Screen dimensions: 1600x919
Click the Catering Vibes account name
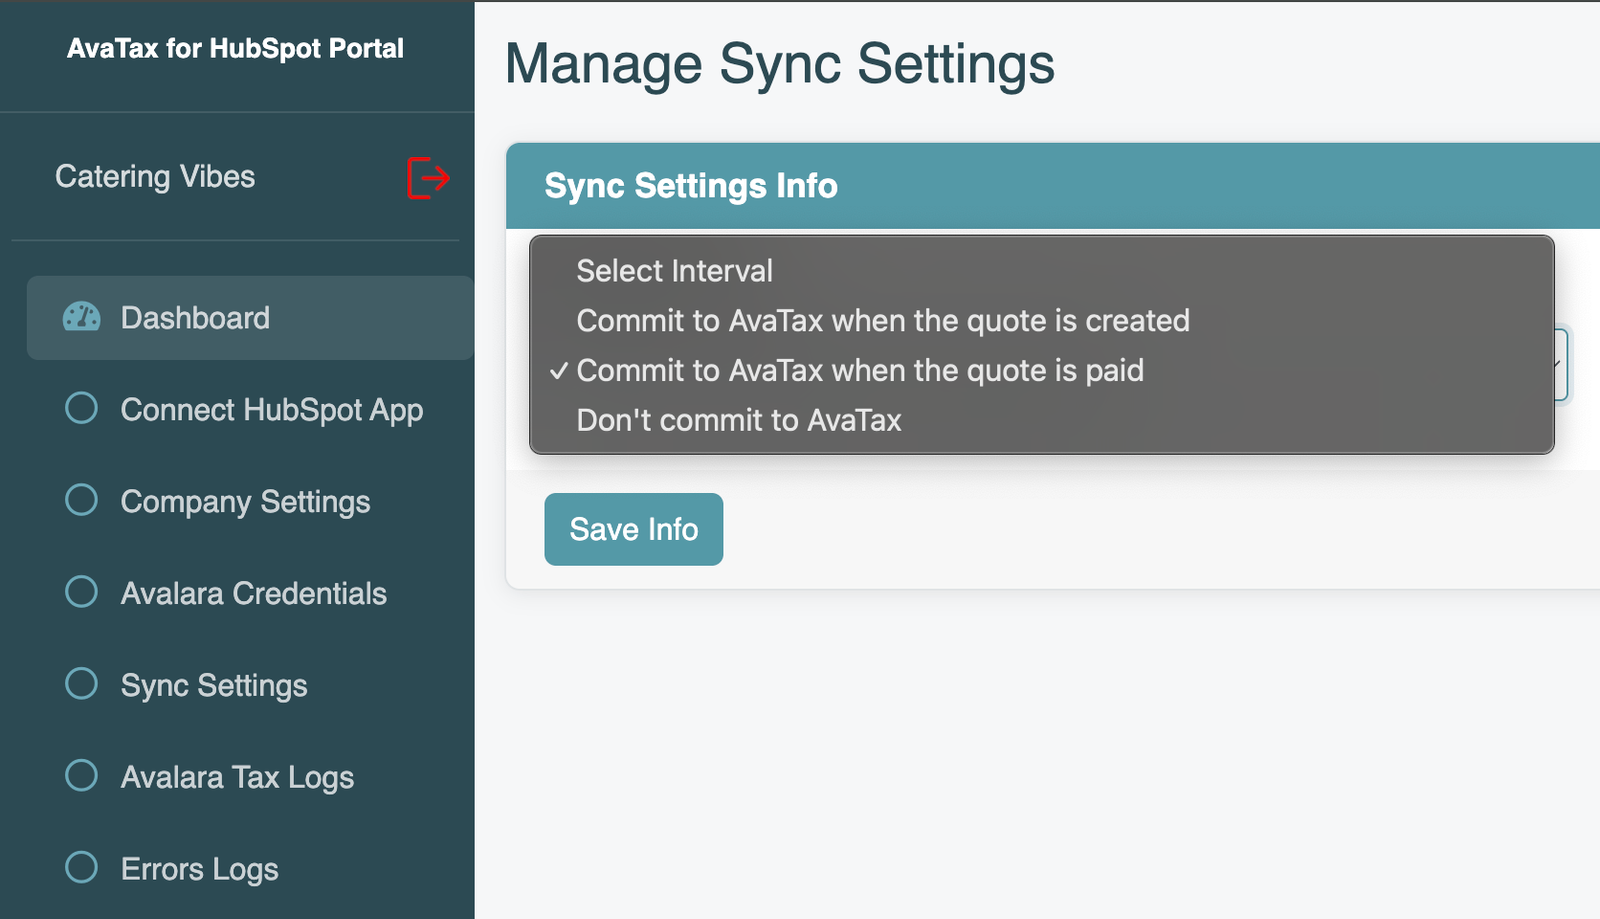(x=155, y=176)
